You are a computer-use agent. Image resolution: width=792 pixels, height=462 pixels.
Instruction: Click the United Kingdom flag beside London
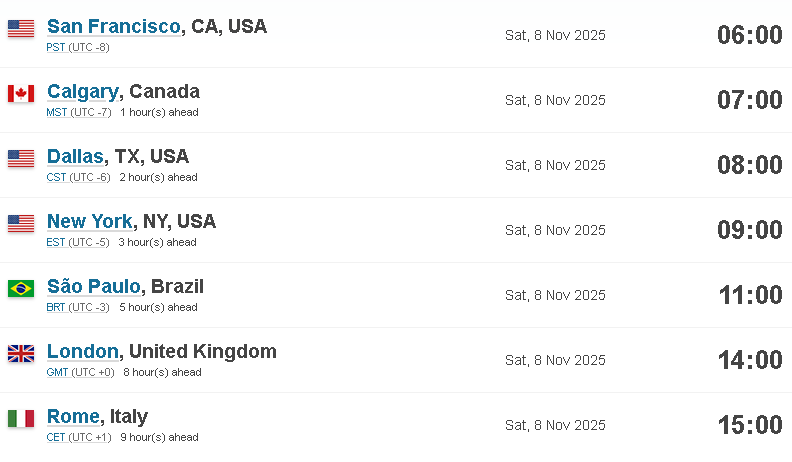coord(21,354)
